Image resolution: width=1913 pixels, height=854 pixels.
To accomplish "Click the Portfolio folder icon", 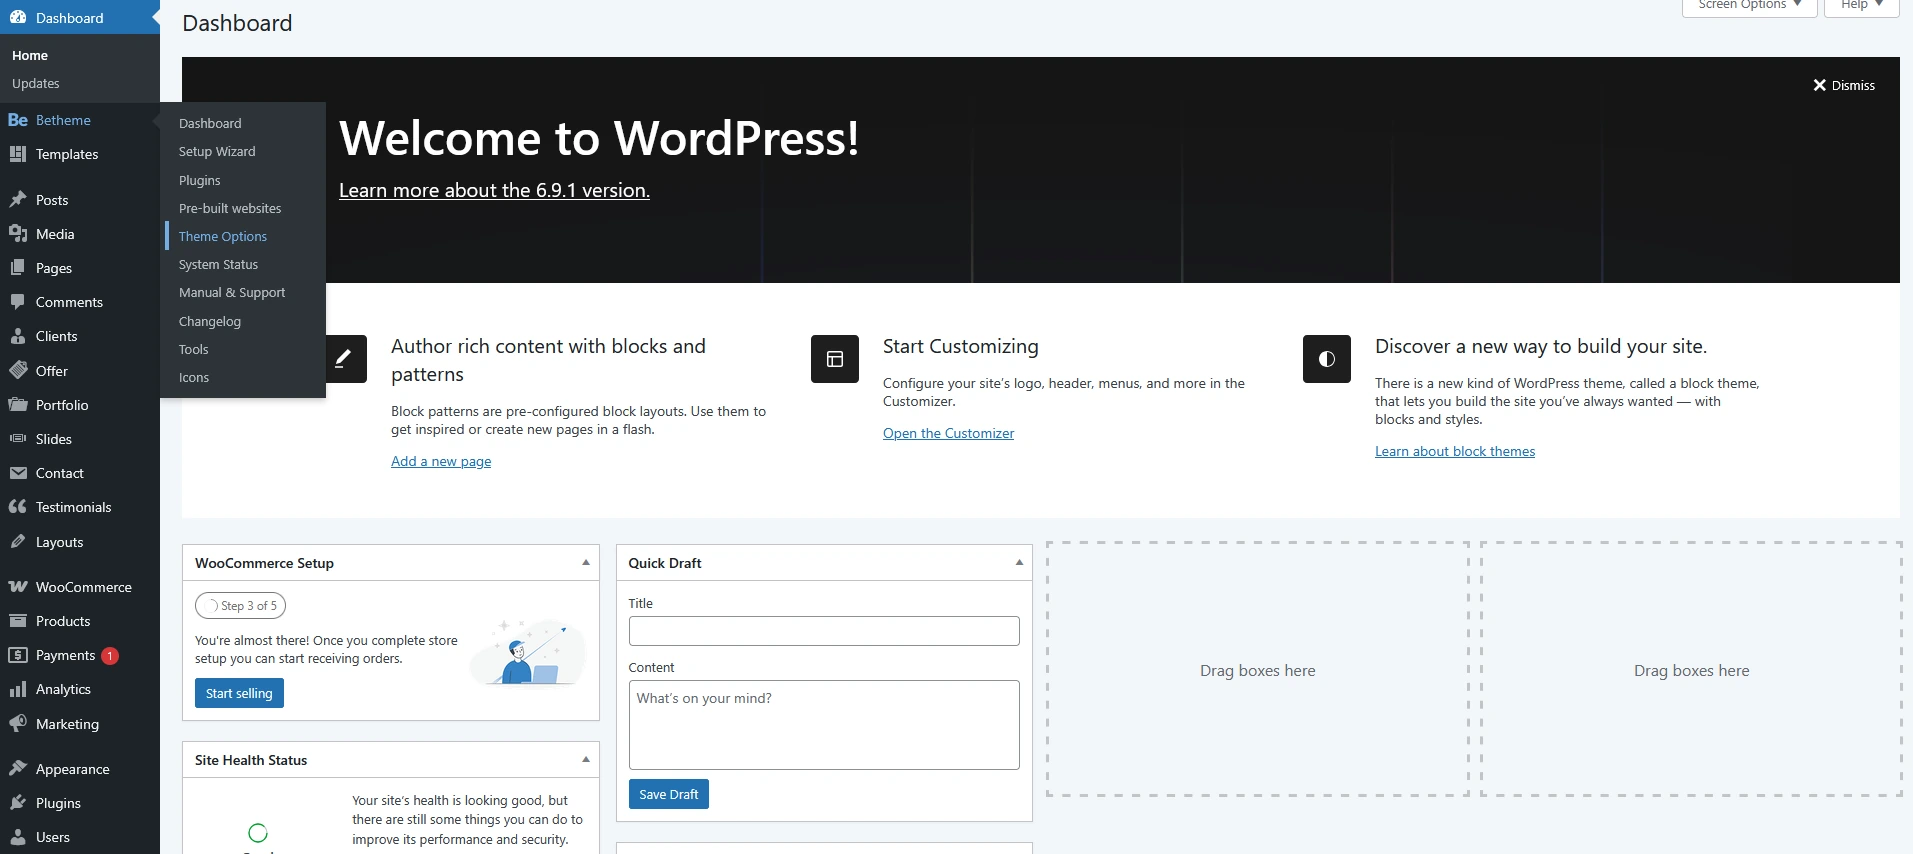I will click(18, 405).
